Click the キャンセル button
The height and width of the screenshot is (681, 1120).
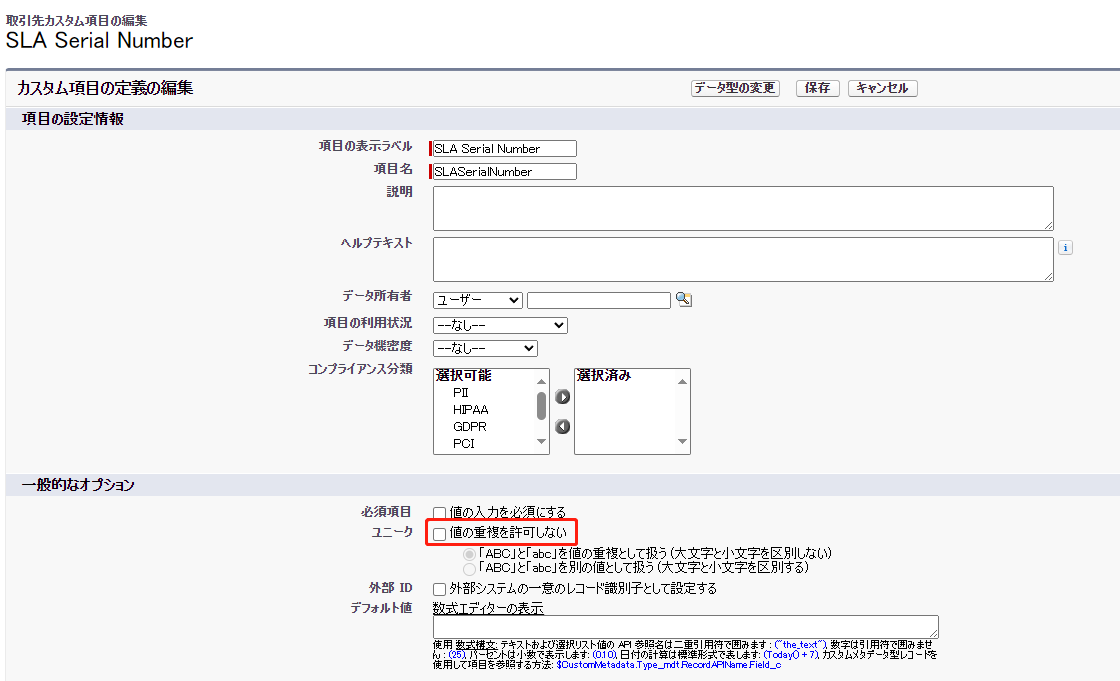click(882, 88)
